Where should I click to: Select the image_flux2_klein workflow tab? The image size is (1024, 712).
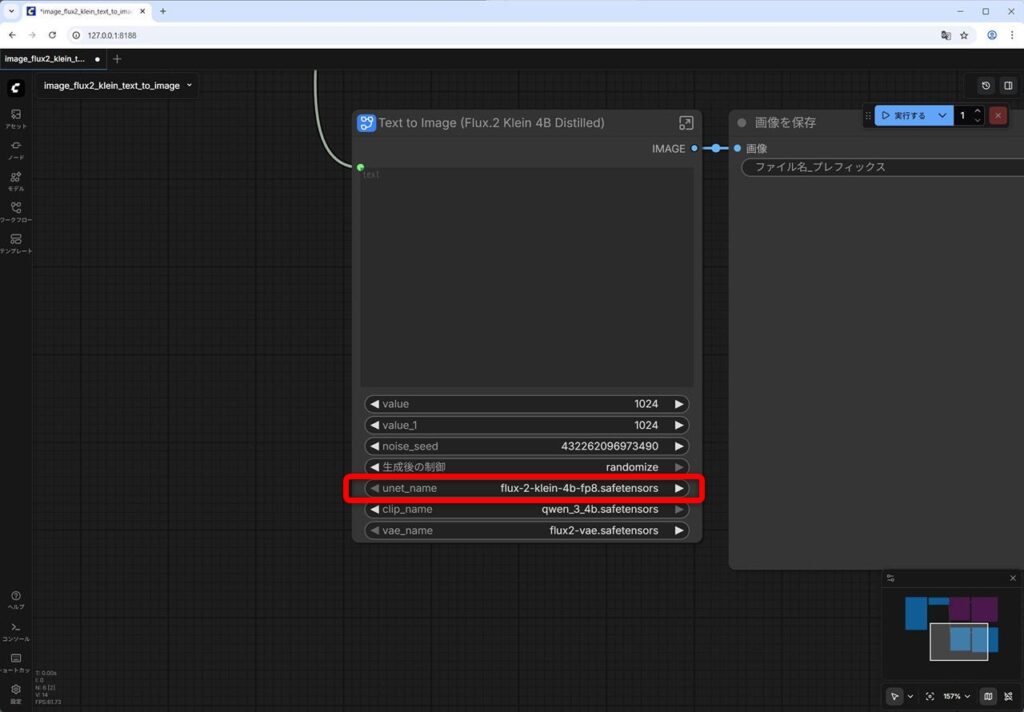pos(46,59)
